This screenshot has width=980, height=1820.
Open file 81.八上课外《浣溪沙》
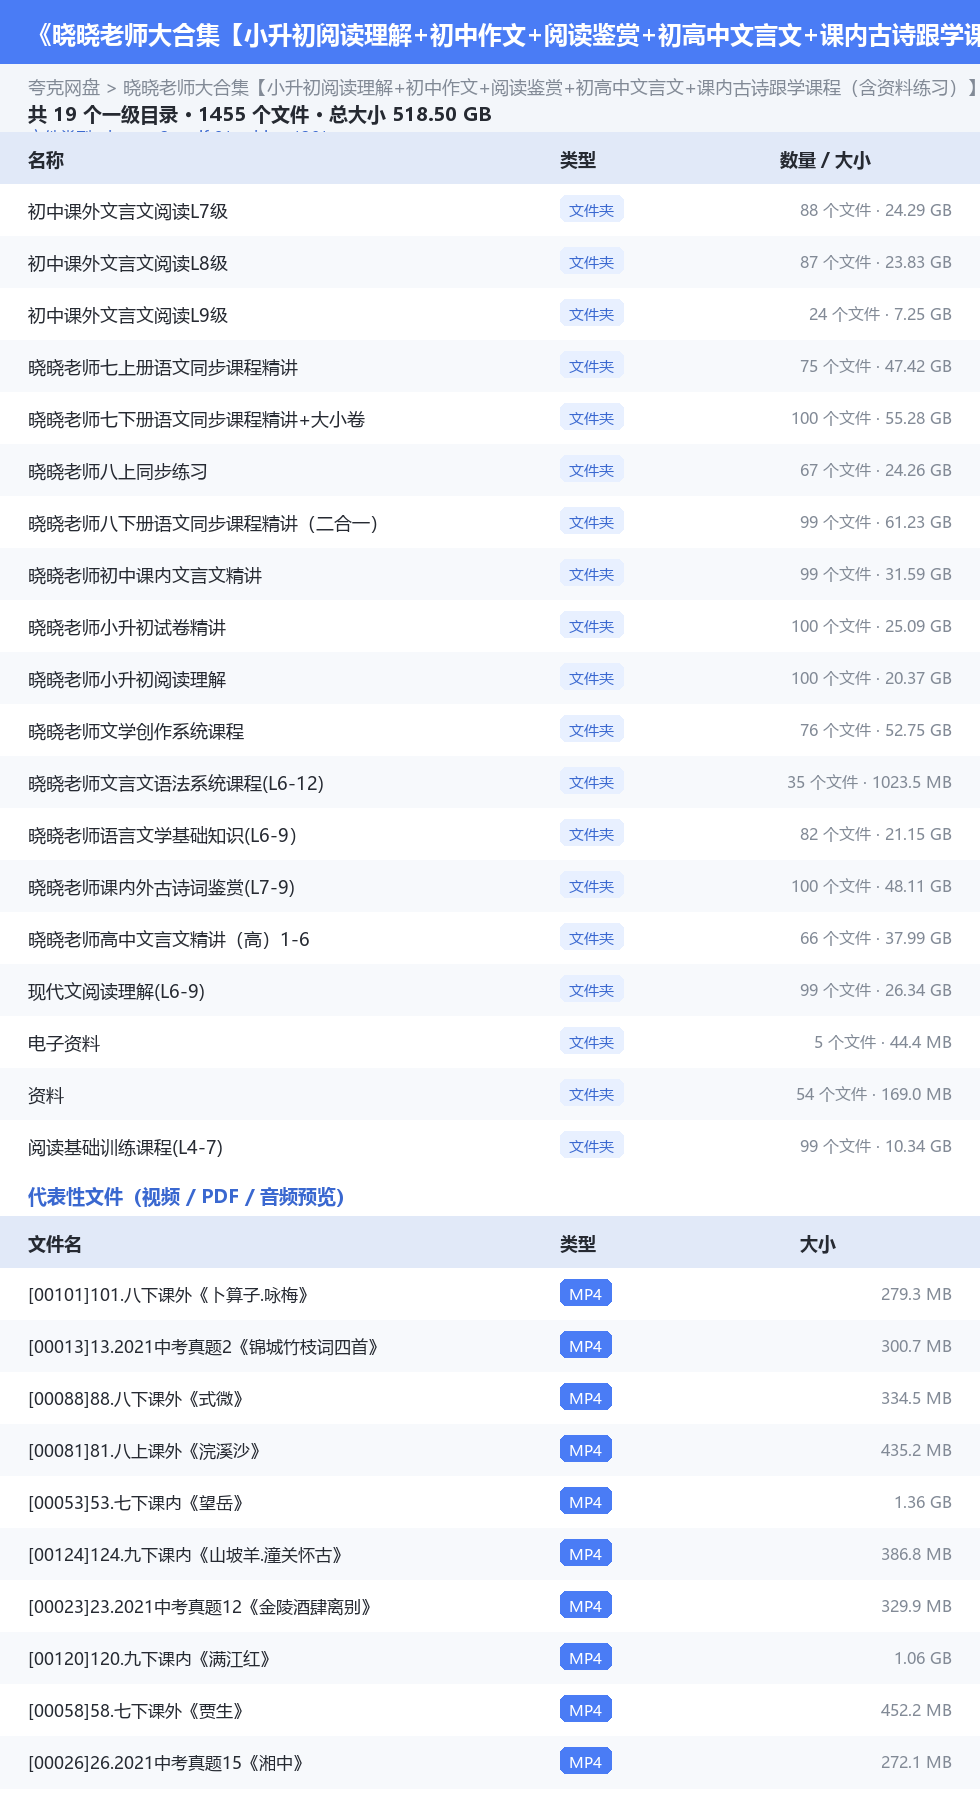[x=146, y=1451]
